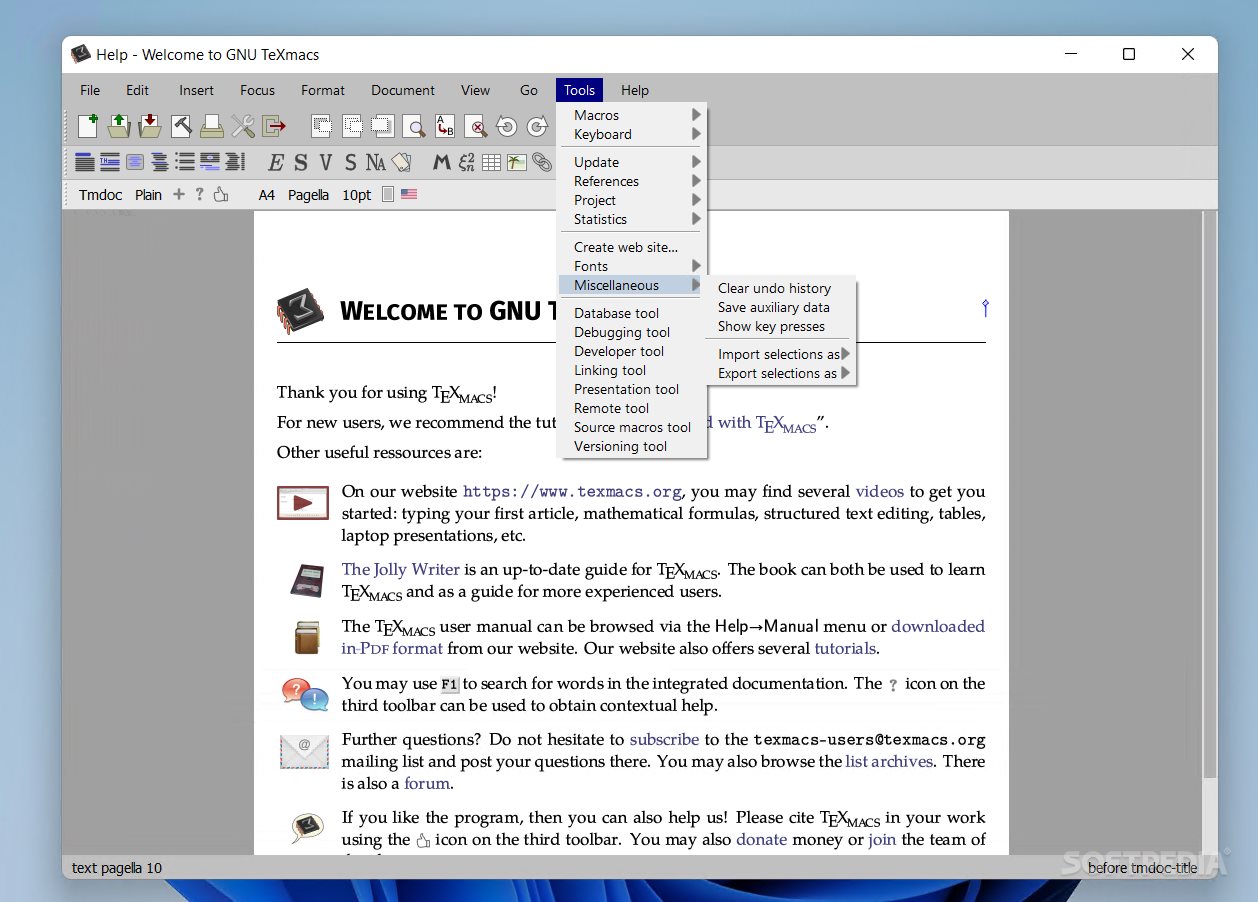Expand the Fonts submenu
This screenshot has height=902, width=1258.
(x=632, y=266)
